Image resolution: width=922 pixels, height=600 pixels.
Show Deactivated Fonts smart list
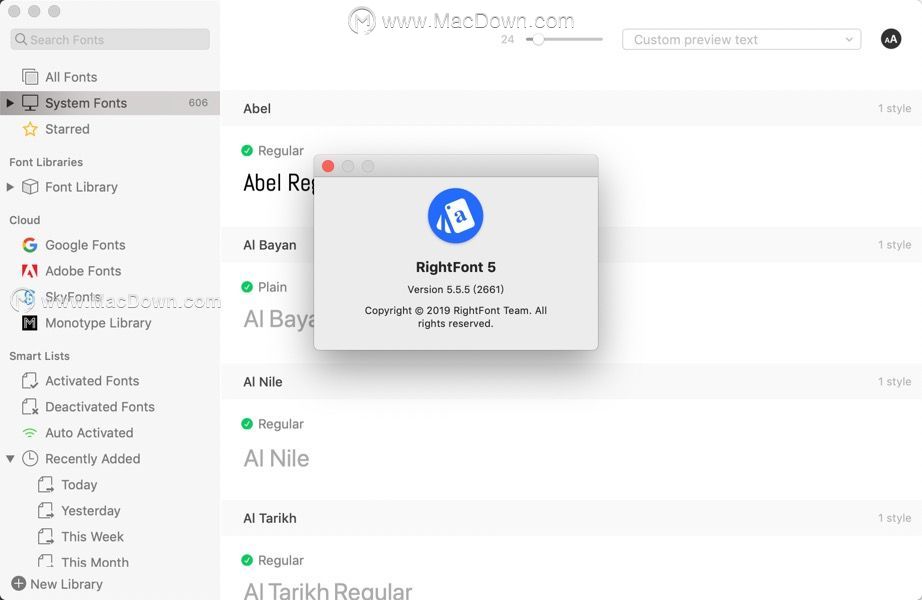tap(110, 406)
